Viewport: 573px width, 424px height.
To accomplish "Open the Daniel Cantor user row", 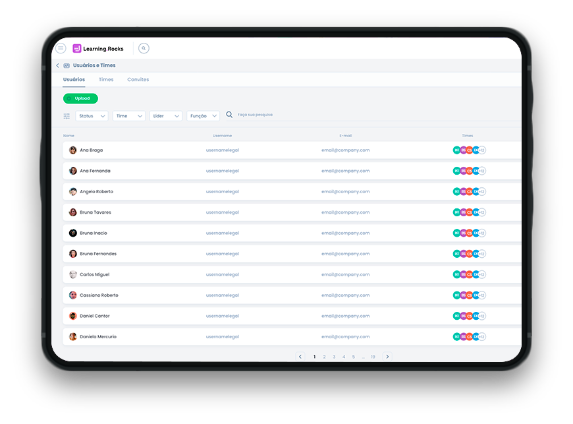I will click(x=292, y=316).
